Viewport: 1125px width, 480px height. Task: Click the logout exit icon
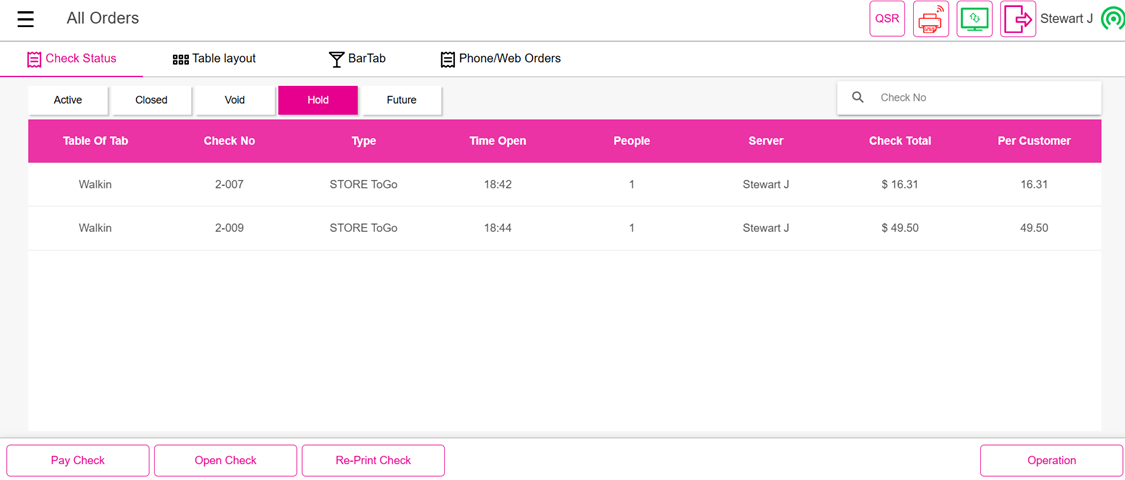click(x=1018, y=19)
